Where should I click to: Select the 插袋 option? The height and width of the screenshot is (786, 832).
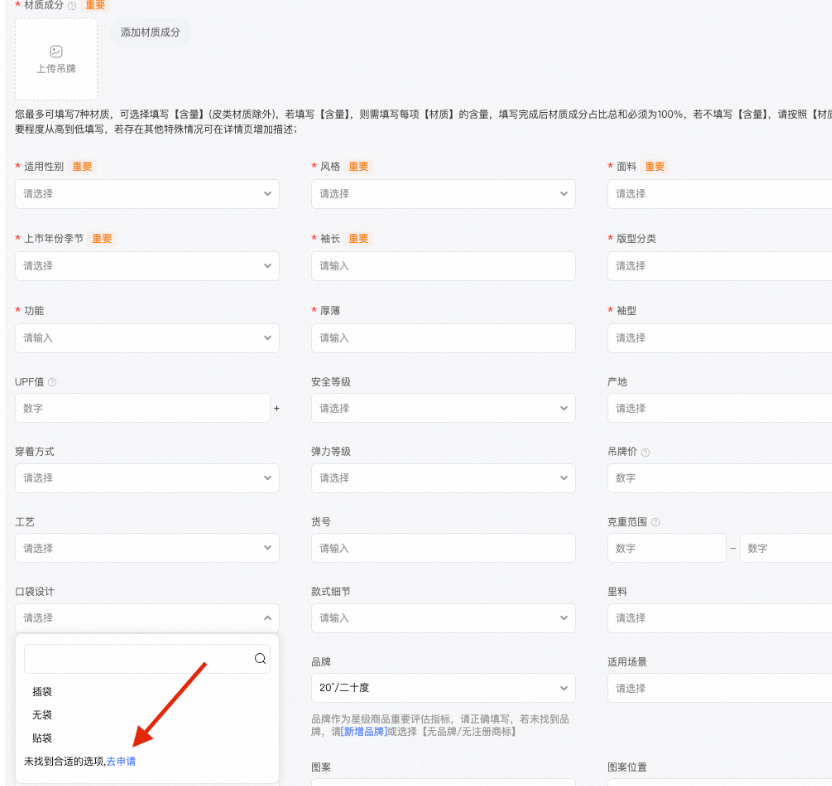42,692
